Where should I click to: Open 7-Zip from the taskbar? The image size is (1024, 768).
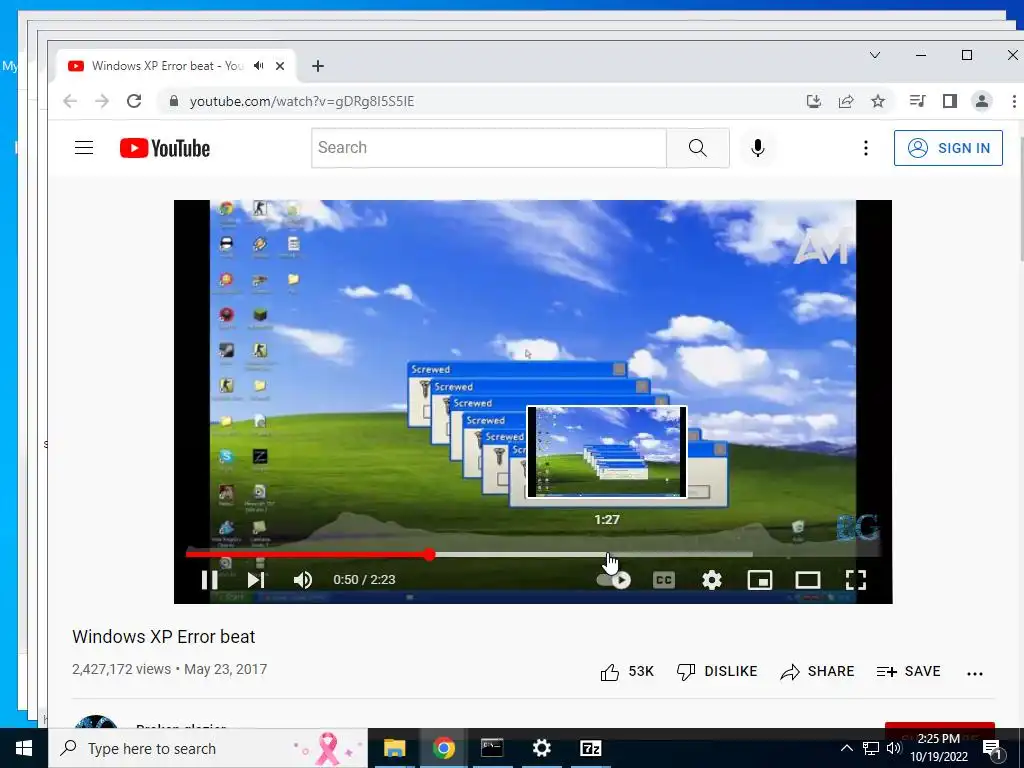click(x=590, y=748)
